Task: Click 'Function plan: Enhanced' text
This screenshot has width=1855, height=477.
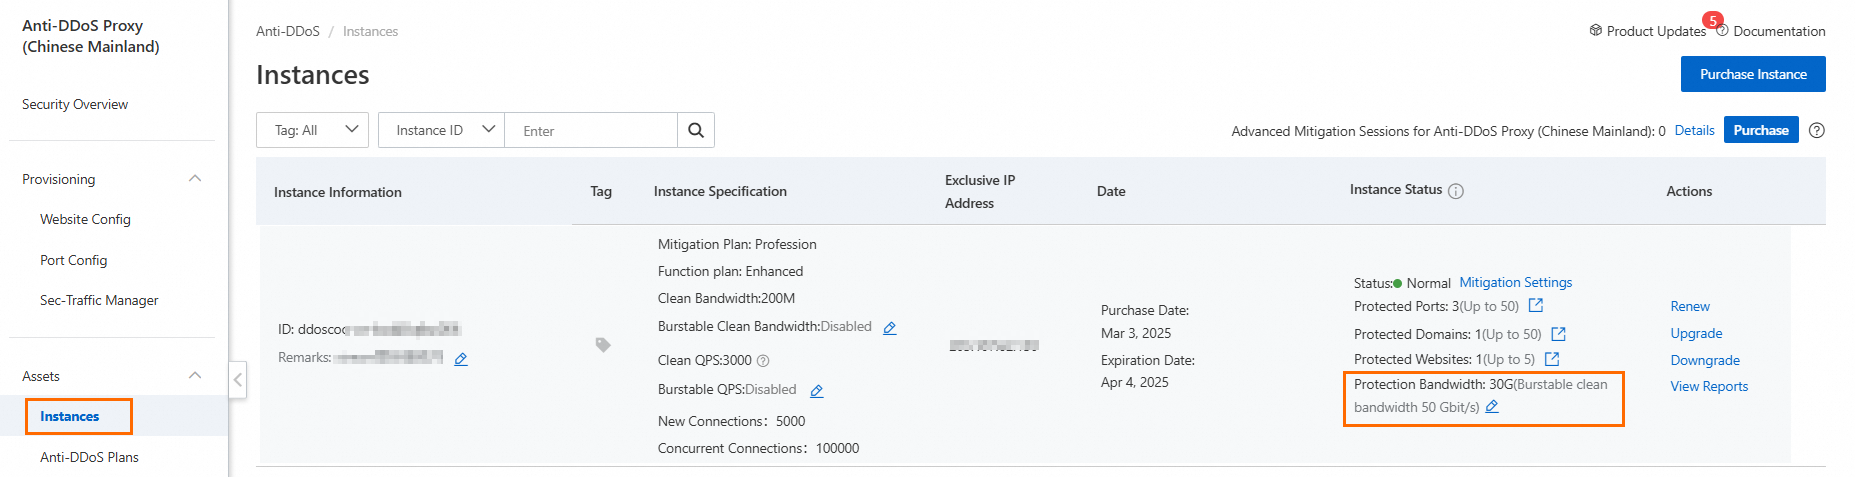Action: pyautogui.click(x=730, y=271)
